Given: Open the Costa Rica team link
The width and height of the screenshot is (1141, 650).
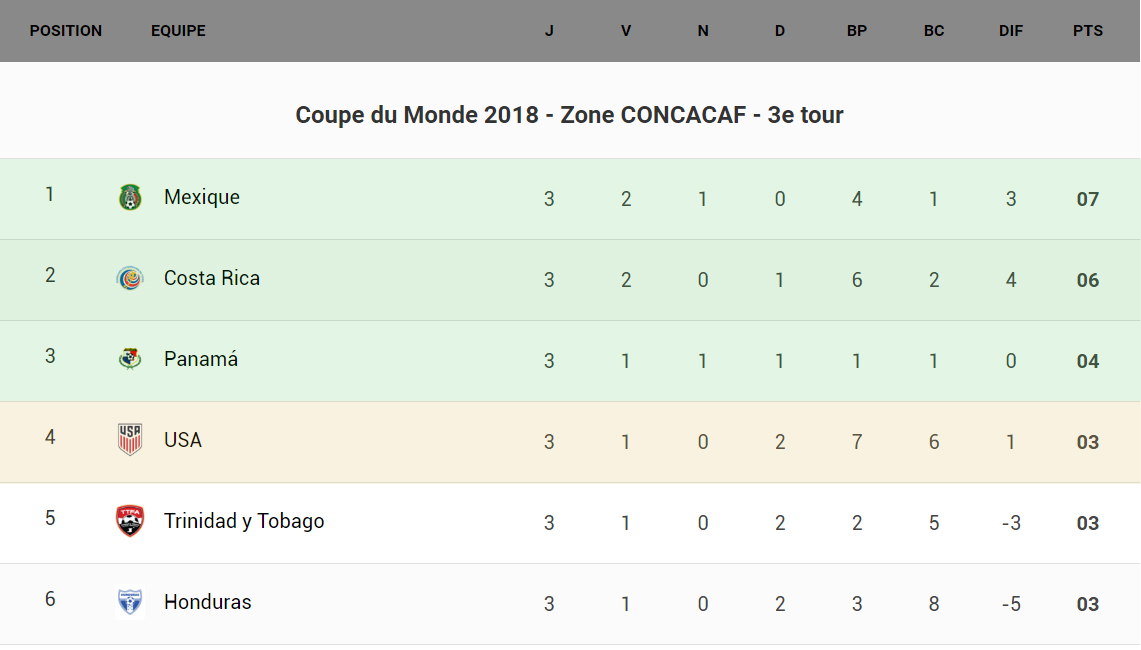Looking at the screenshot, I should [x=212, y=278].
